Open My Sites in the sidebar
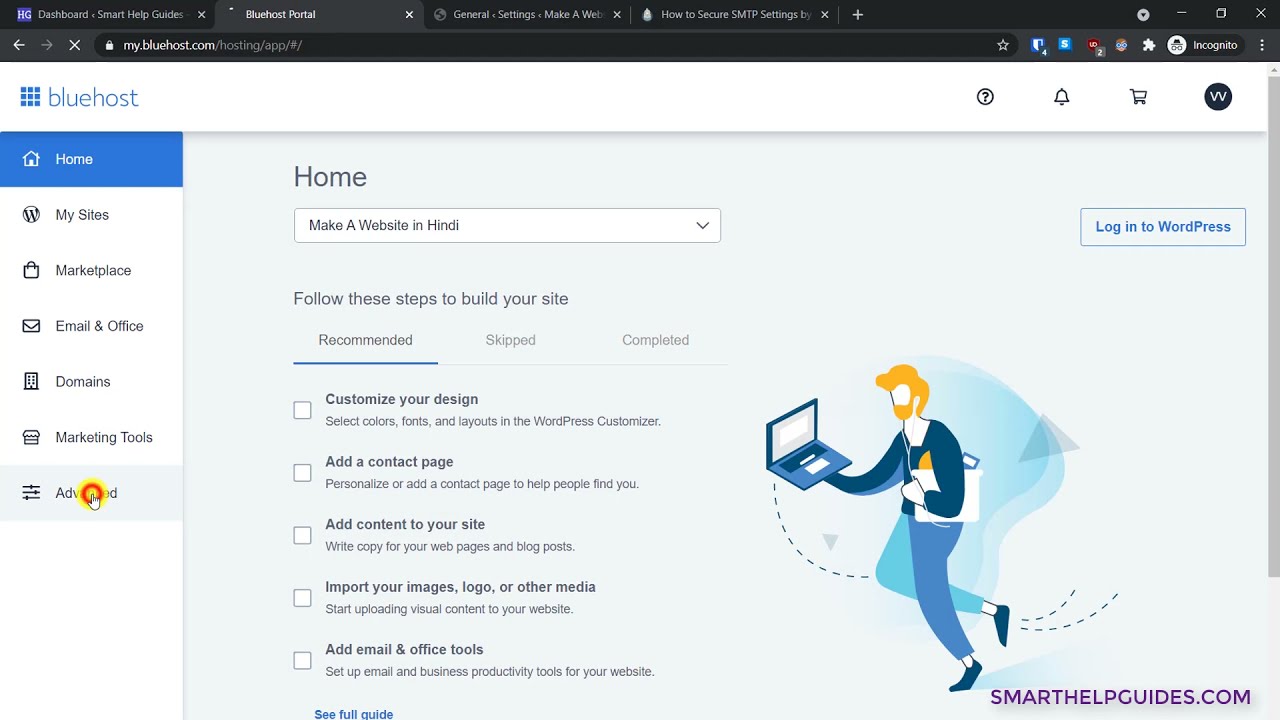 coord(91,215)
